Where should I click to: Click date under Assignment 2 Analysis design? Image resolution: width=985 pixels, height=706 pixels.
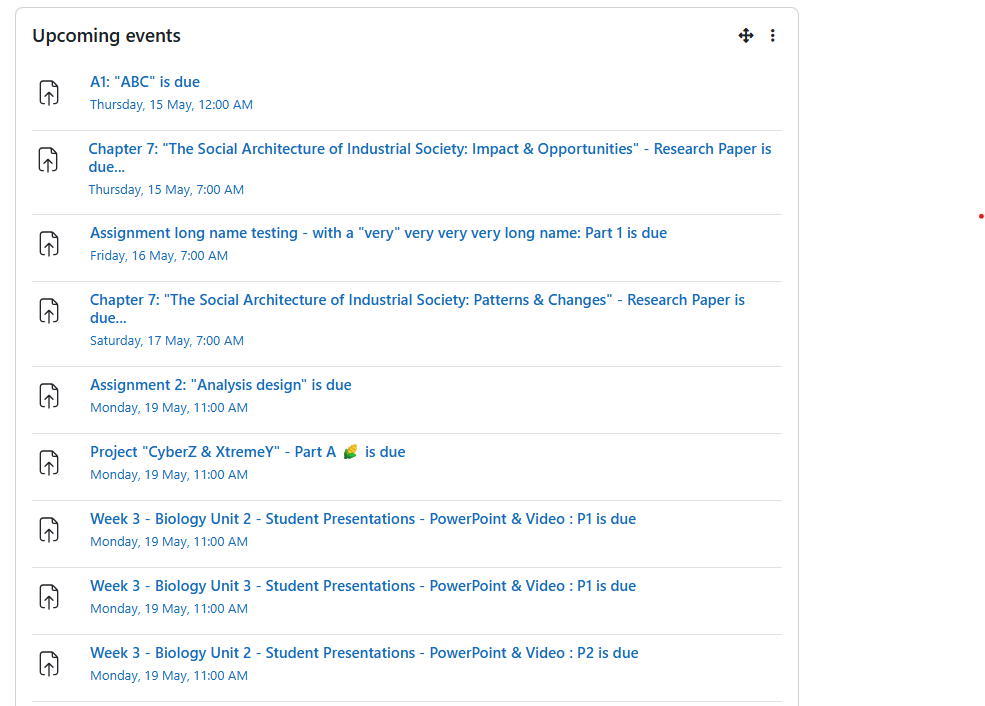coord(169,408)
